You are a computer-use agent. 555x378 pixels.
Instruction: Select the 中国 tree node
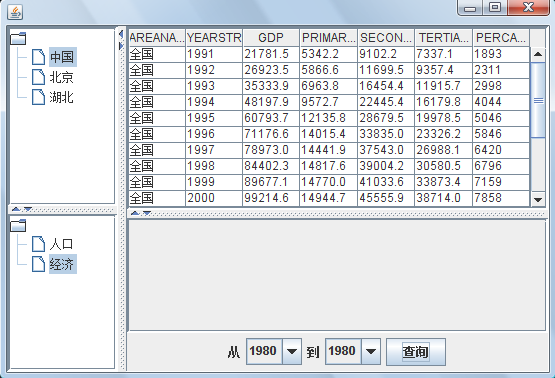pos(63,57)
